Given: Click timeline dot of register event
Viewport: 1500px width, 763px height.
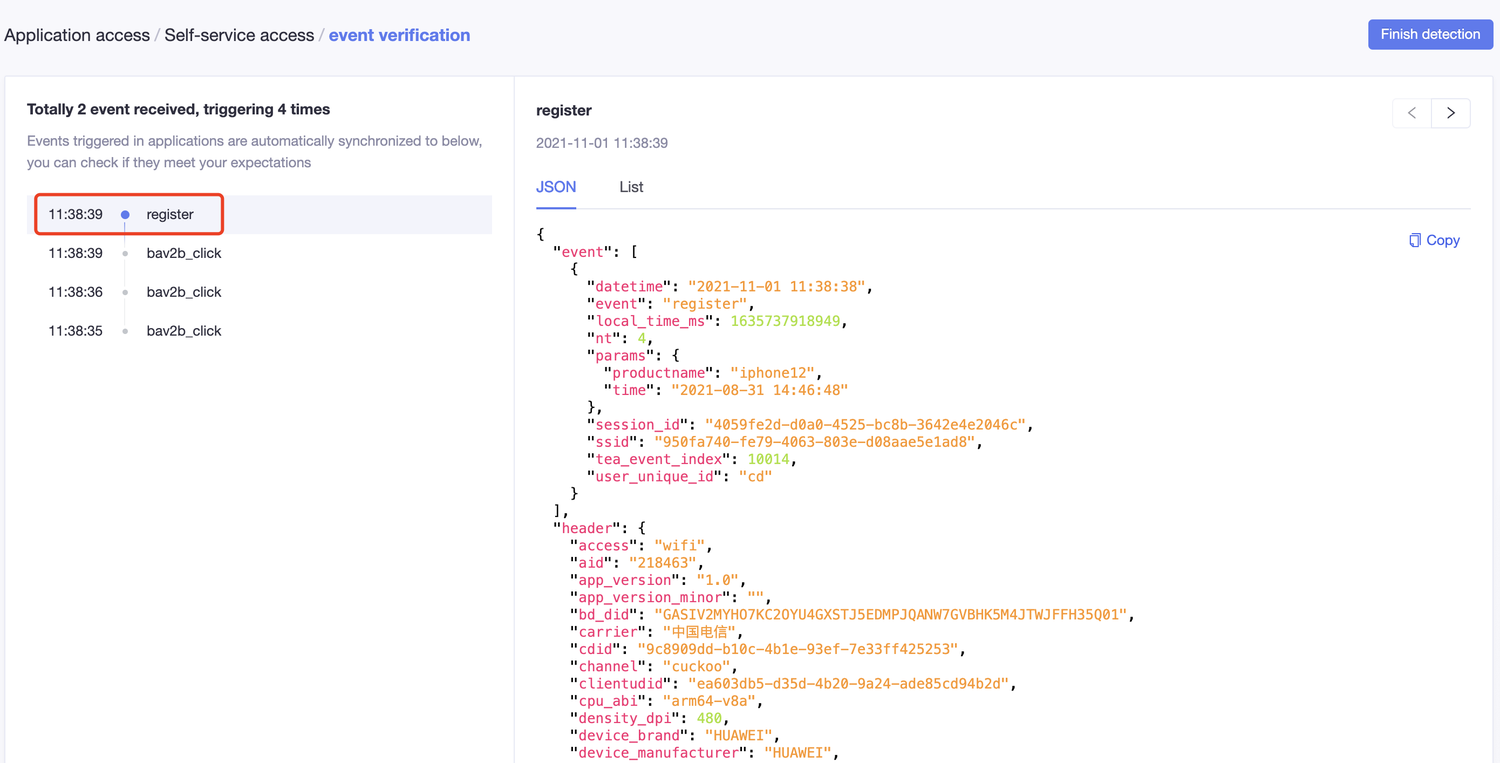Looking at the screenshot, I should [125, 215].
